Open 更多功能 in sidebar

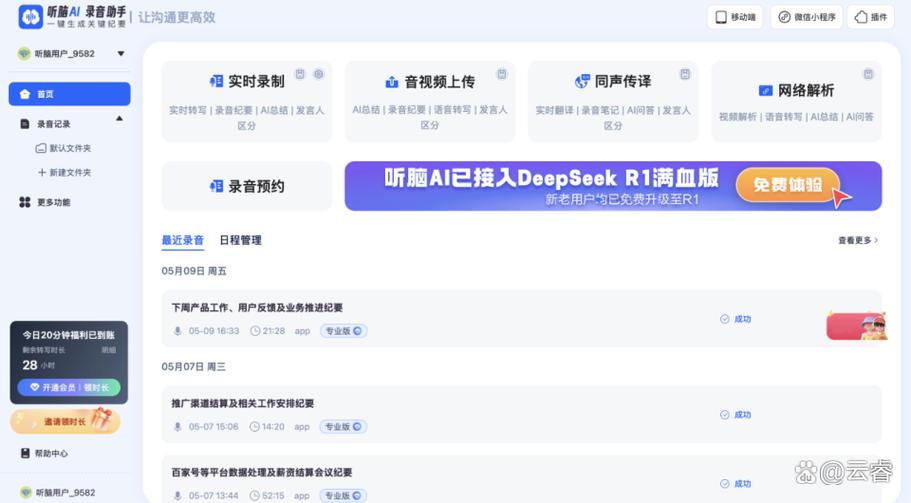45,202
